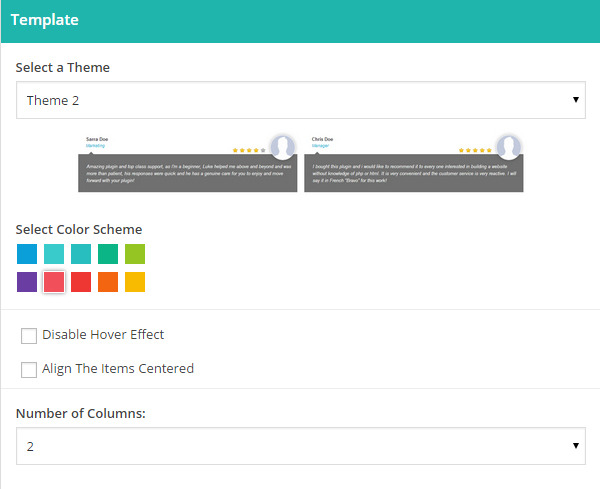Screen dimensions: 600x489
Task: Click Chris Doe's testimonial preview text
Action: tap(414, 173)
